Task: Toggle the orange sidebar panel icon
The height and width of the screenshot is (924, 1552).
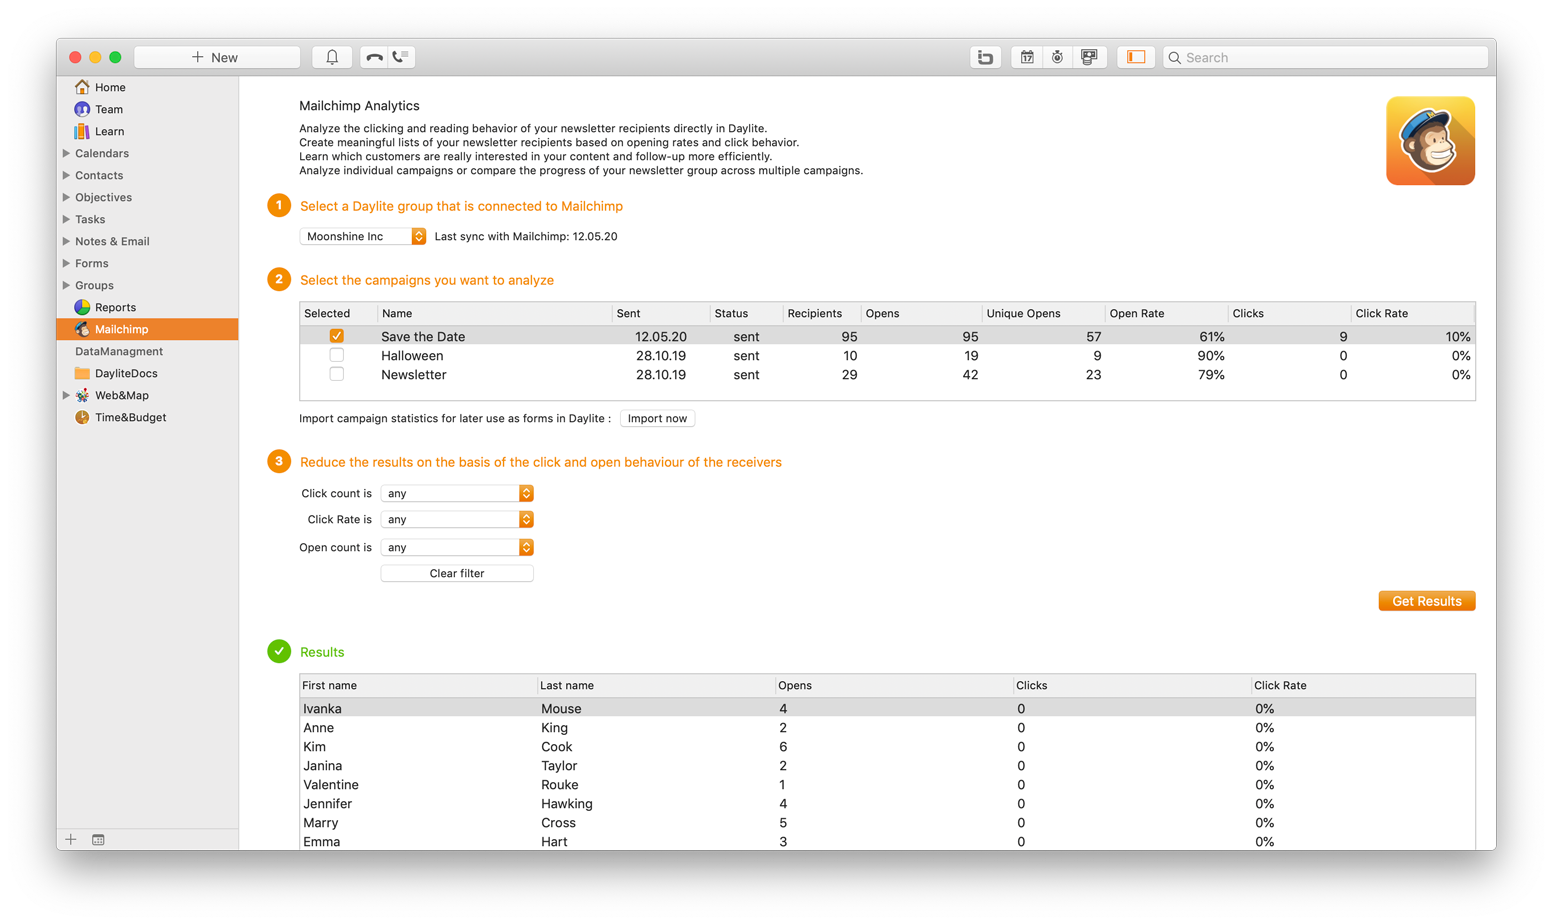Action: pos(1136,57)
